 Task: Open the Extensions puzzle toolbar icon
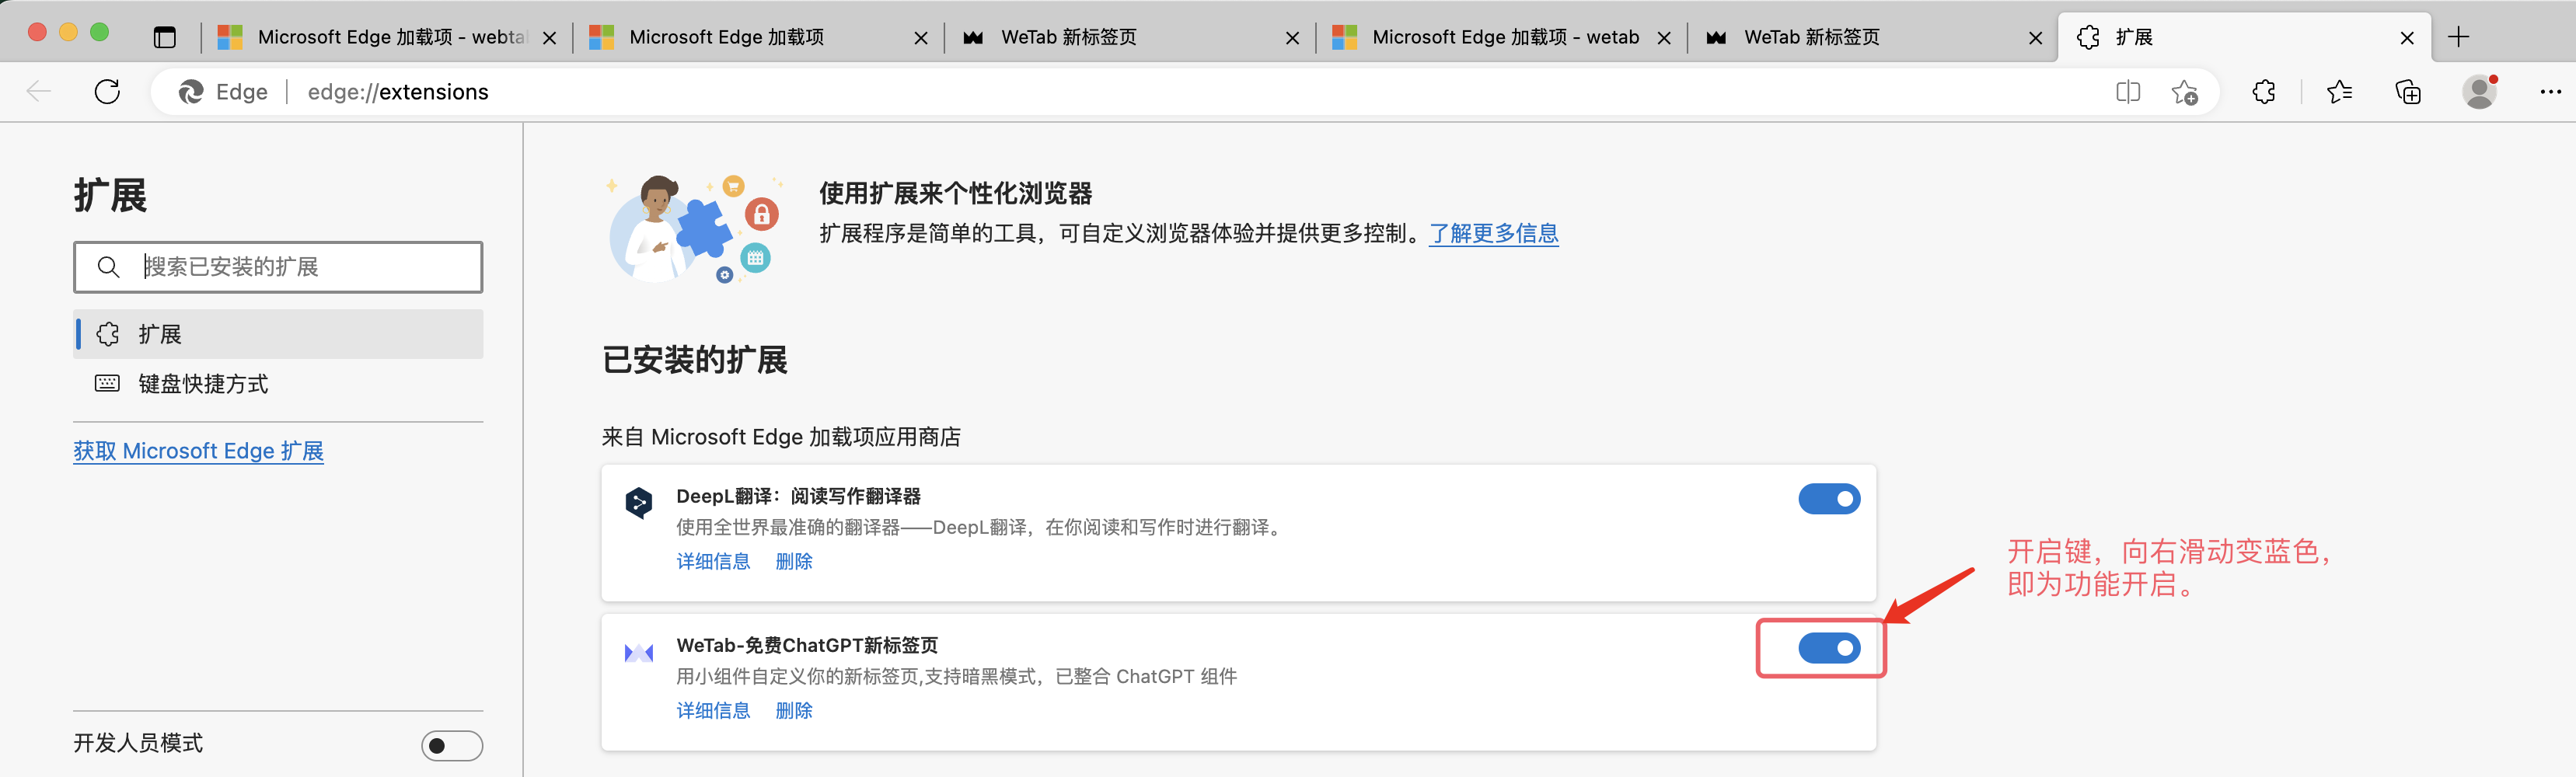tap(2264, 92)
